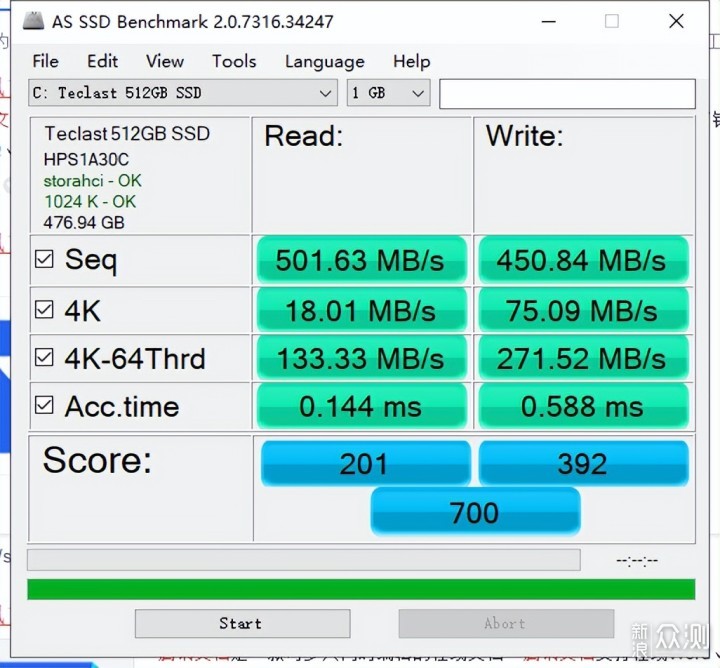Open the Language menu
The width and height of the screenshot is (720, 668).
(x=325, y=61)
